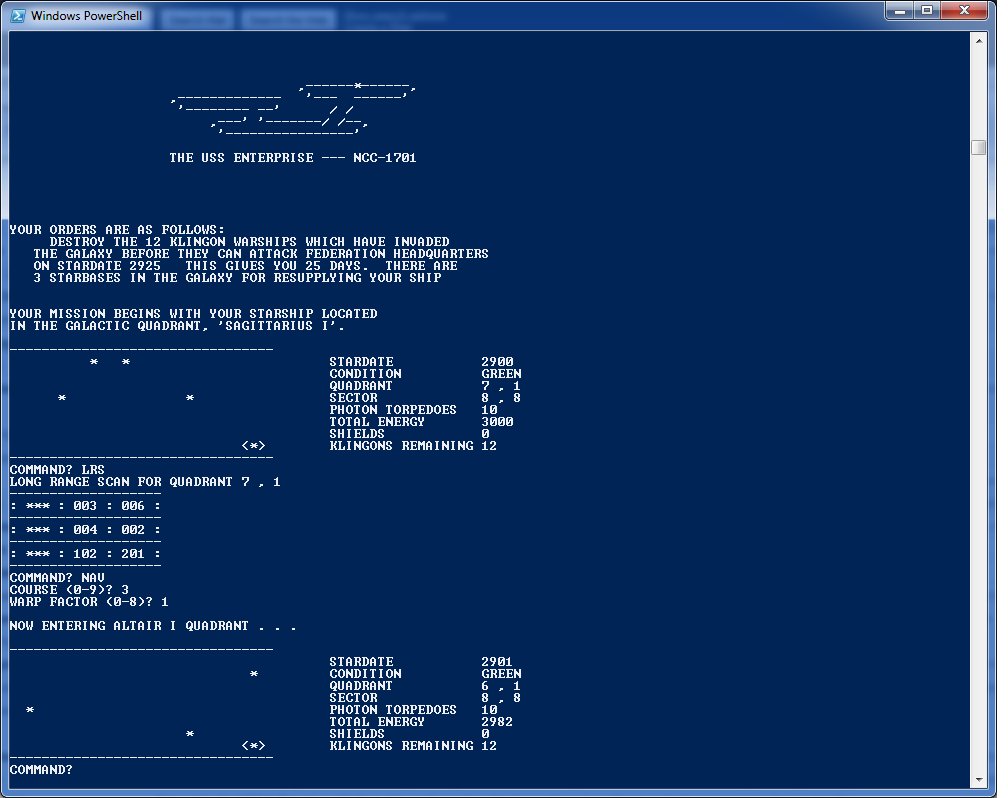Click the line starting "3 STARBASES IN THE GALAXY"
Screen dimensions: 1008x798
[237, 278]
